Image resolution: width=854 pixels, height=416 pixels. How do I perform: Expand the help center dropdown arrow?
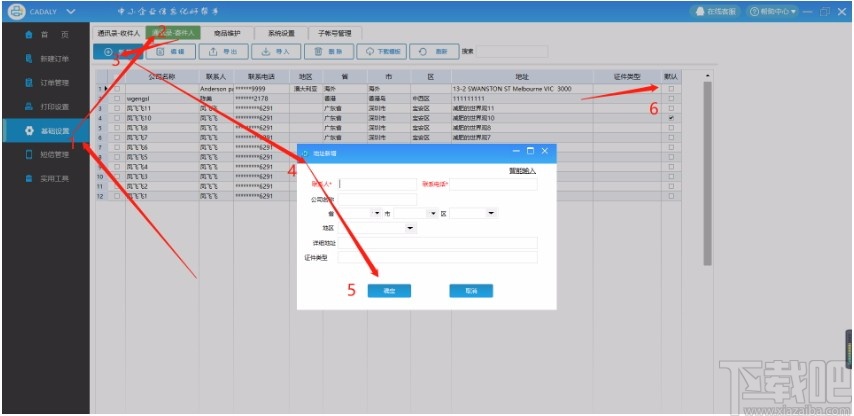tap(793, 11)
